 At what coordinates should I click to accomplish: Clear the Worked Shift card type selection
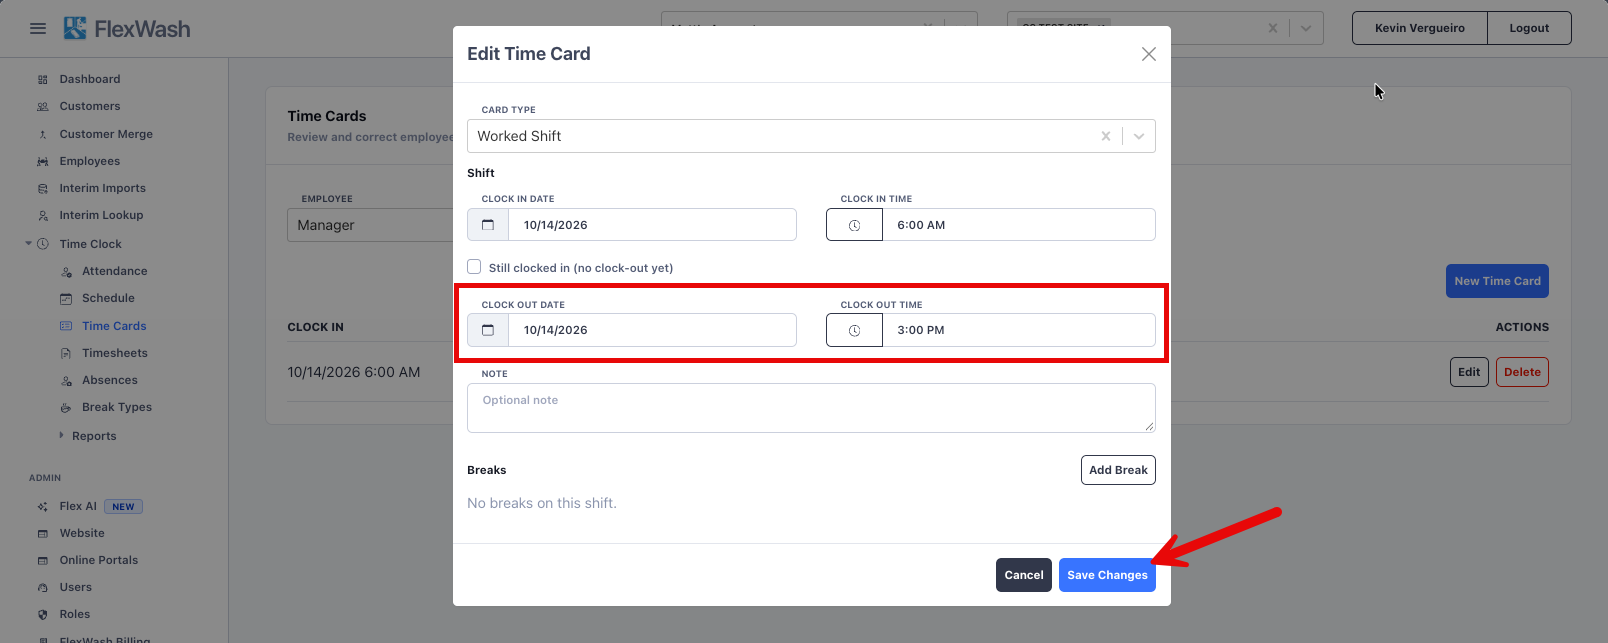(1106, 136)
